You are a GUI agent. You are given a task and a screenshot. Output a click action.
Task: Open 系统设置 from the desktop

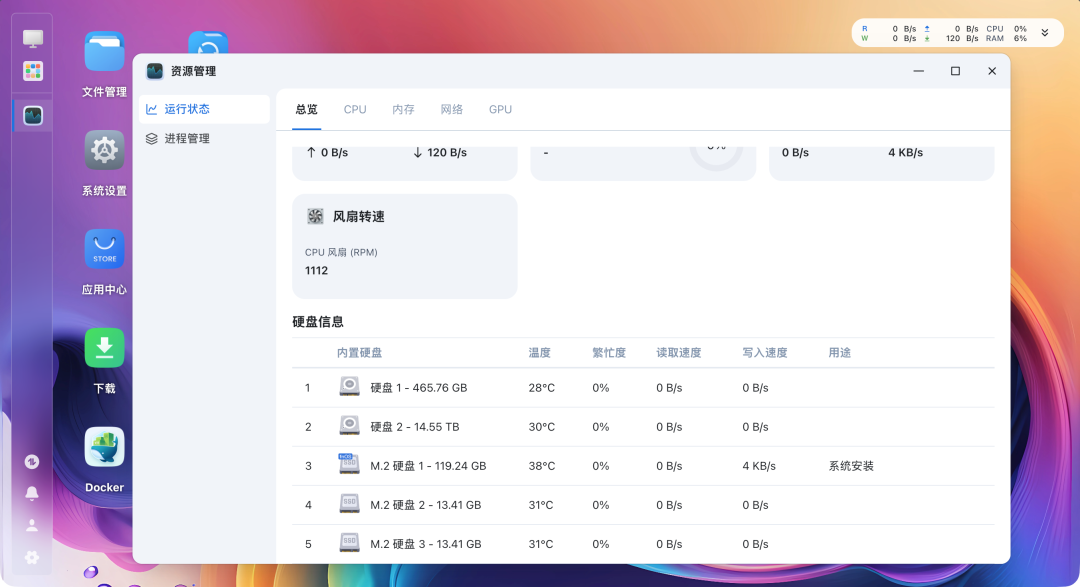[x=103, y=150]
